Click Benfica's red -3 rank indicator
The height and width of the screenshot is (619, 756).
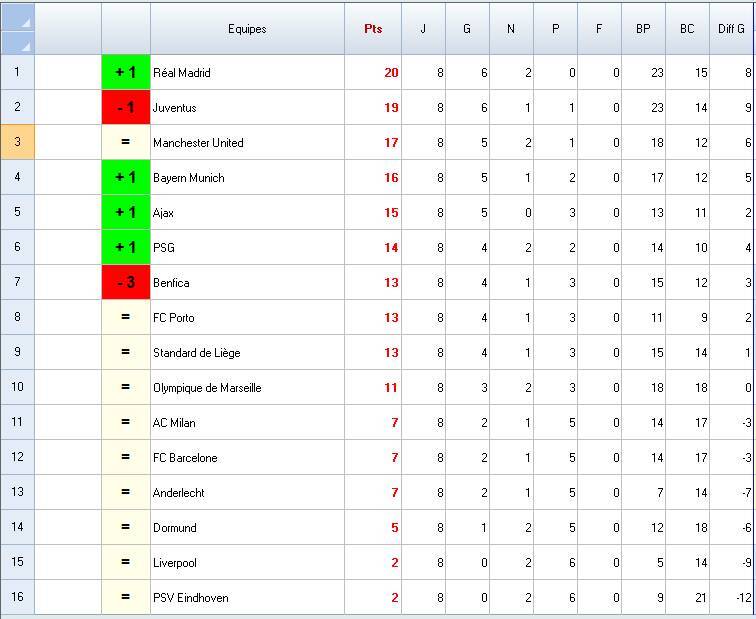pyautogui.click(x=125, y=282)
